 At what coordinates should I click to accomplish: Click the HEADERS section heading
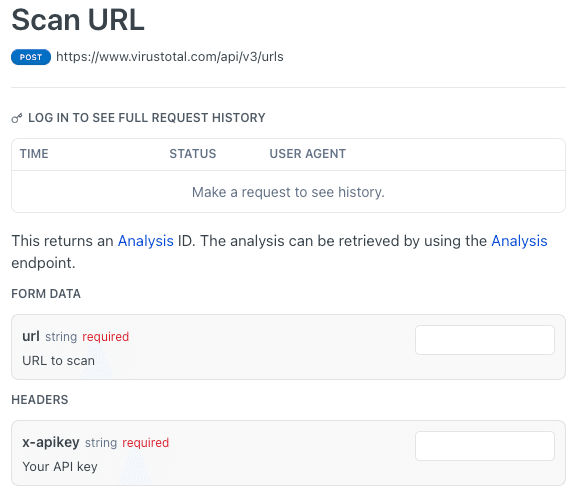click(40, 400)
